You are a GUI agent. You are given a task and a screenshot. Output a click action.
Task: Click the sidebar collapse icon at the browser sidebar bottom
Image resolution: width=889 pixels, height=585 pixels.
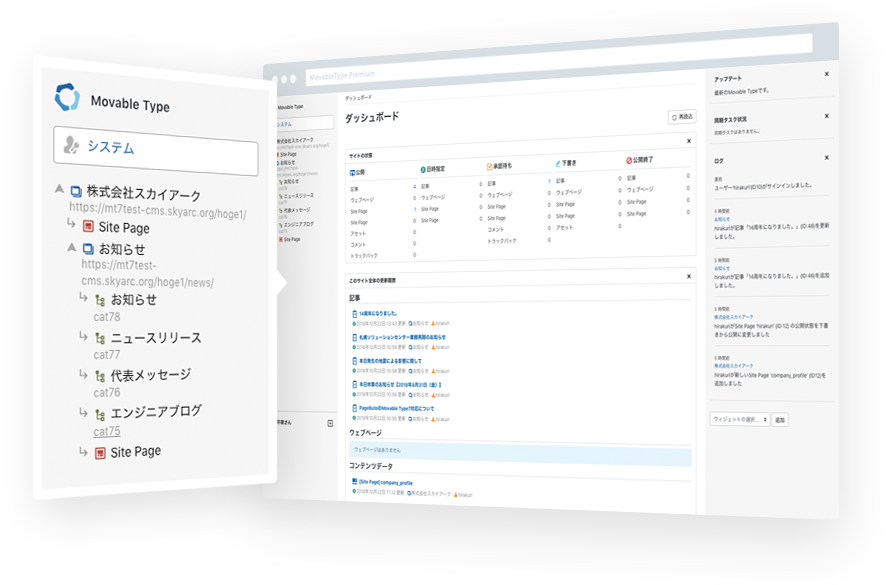click(331, 423)
